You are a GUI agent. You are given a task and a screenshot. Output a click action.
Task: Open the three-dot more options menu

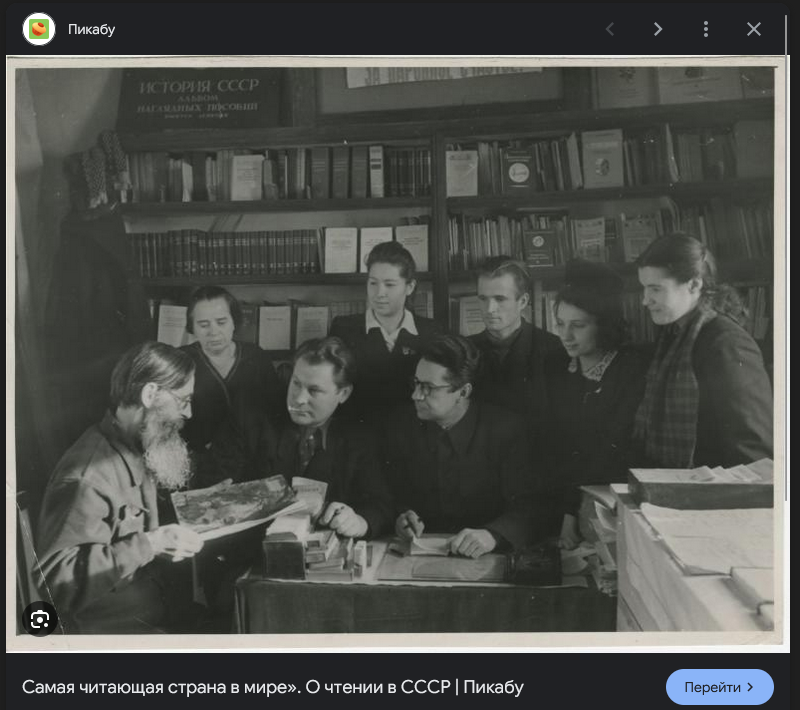click(706, 29)
